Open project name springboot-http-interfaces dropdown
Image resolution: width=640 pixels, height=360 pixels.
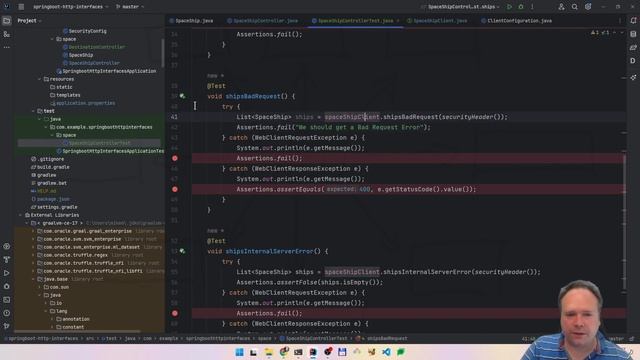pos(70,7)
